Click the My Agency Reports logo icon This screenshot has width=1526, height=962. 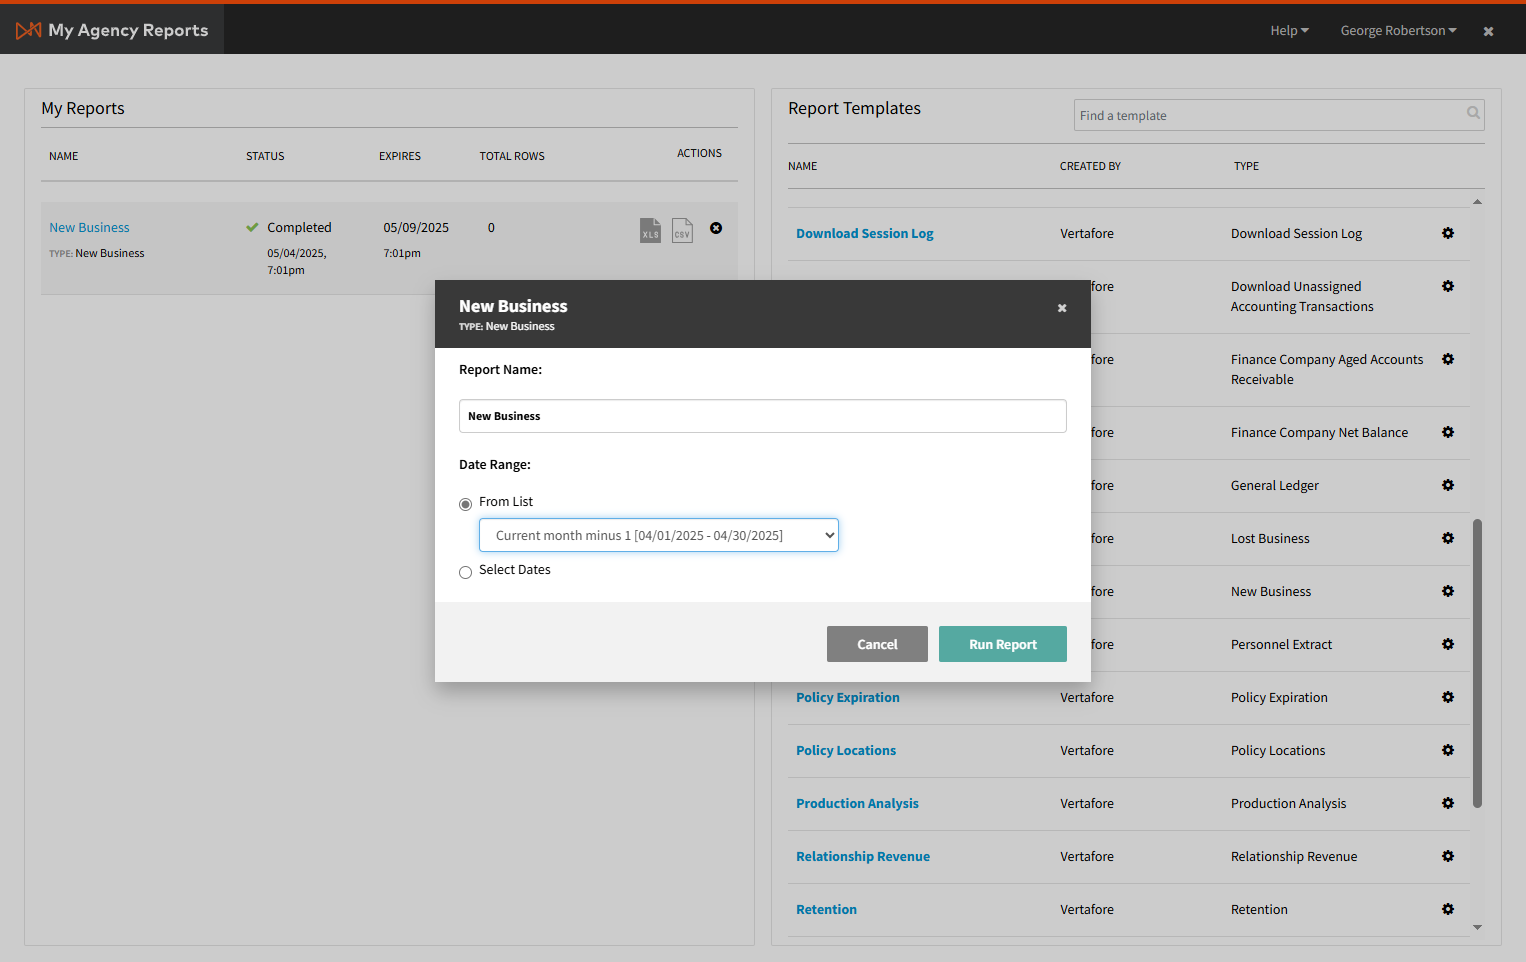29,30
